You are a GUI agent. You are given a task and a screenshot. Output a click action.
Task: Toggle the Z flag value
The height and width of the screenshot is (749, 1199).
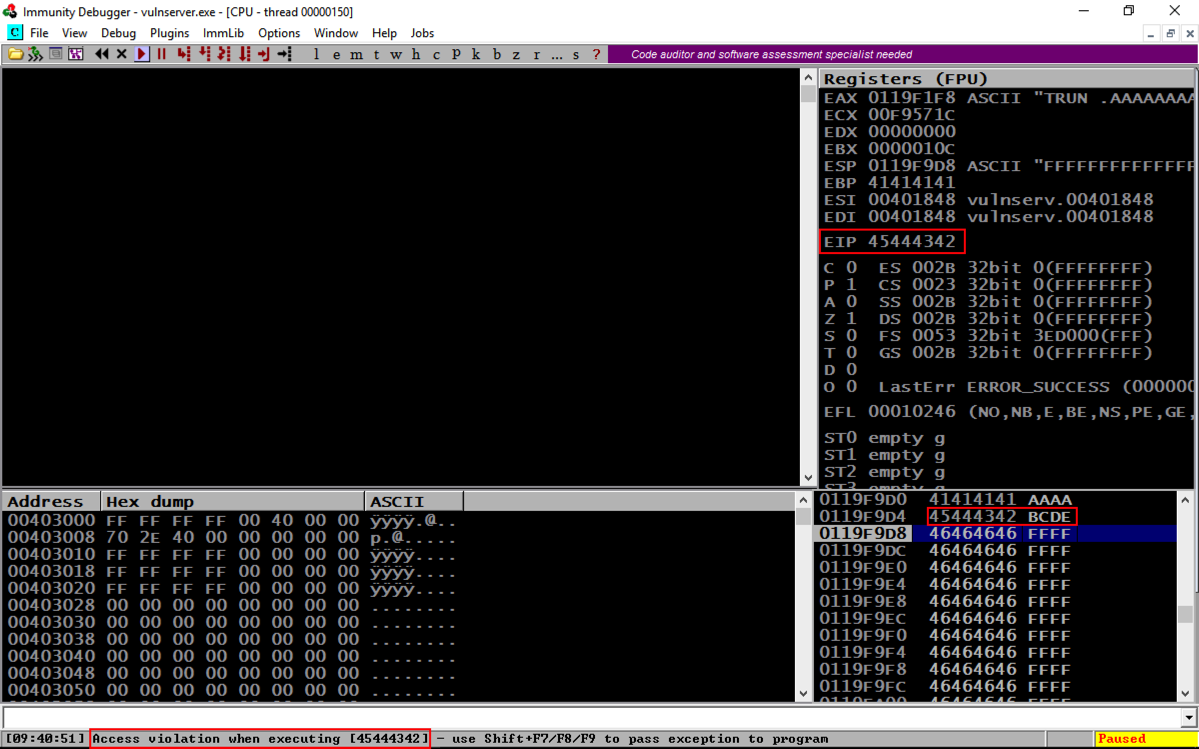pyautogui.click(x=851, y=319)
